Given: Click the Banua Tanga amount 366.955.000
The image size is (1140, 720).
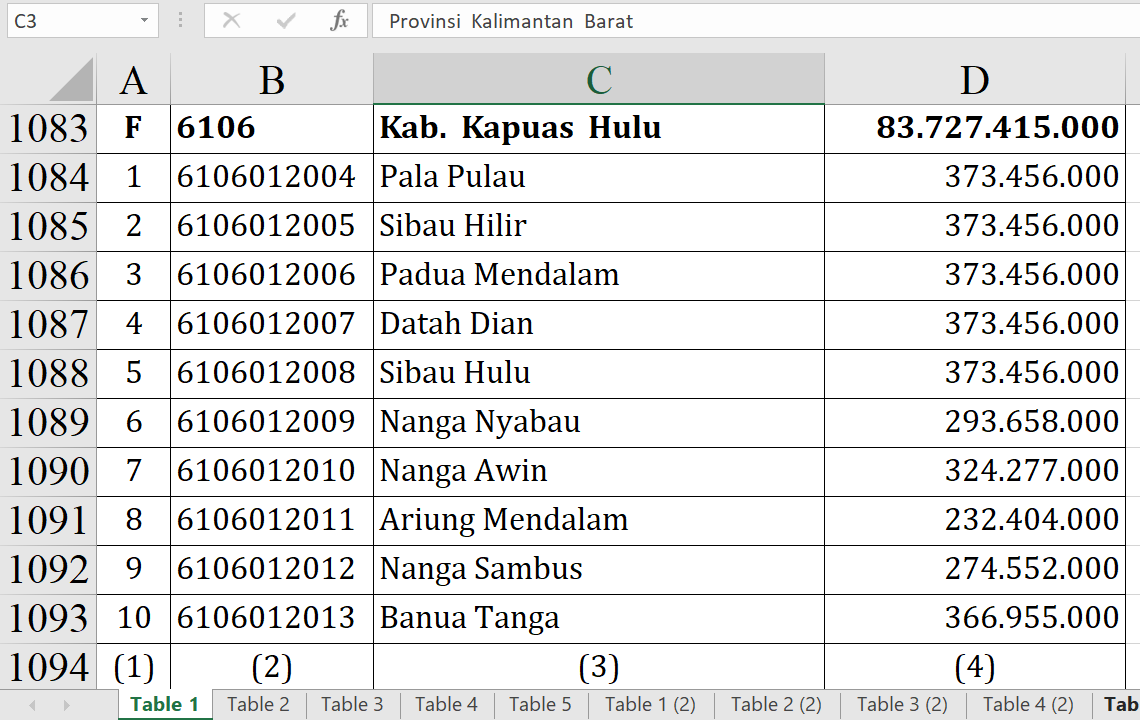Looking at the screenshot, I should pos(1031,618).
